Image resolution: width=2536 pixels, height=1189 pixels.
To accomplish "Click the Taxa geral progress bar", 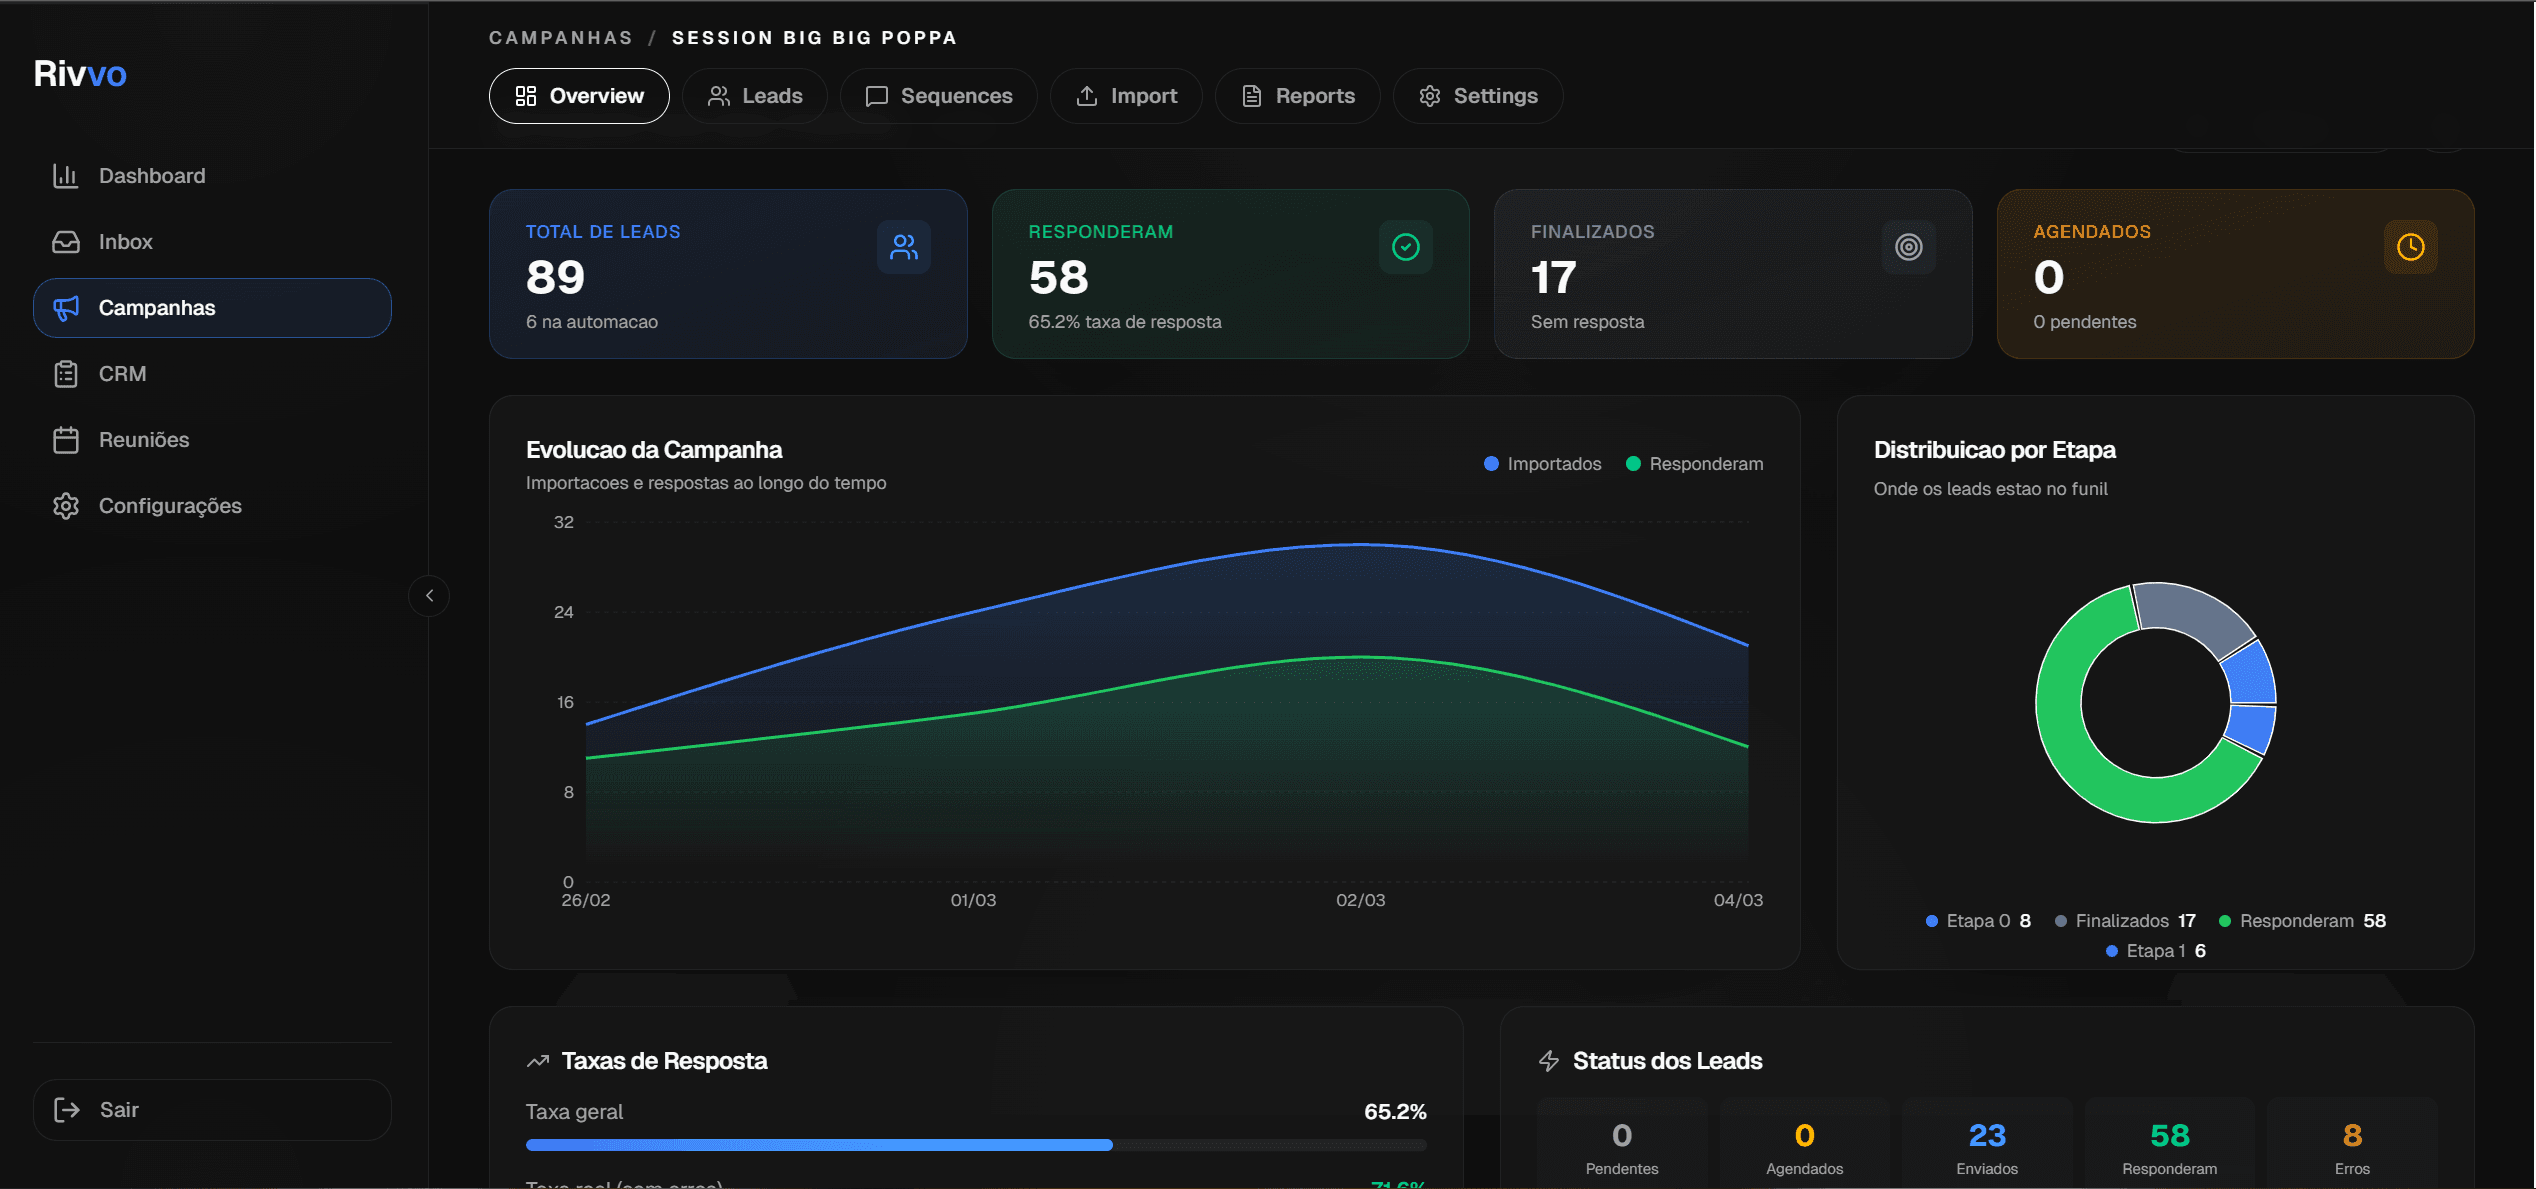I will pyautogui.click(x=976, y=1145).
